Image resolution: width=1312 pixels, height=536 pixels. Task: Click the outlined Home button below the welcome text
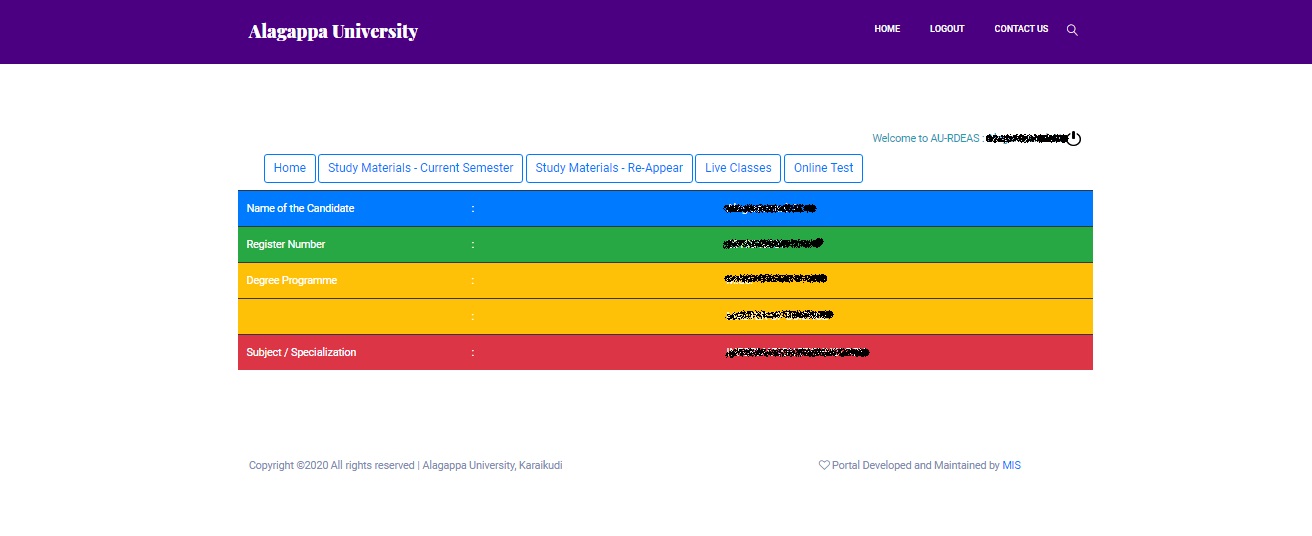(x=290, y=168)
